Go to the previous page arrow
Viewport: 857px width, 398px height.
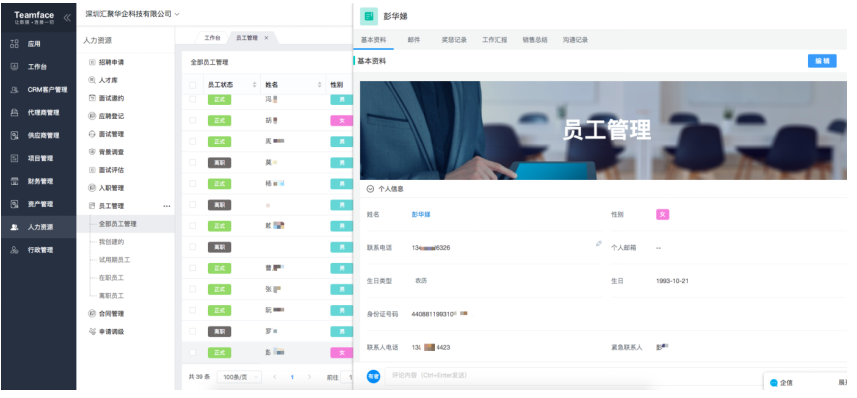[x=275, y=377]
